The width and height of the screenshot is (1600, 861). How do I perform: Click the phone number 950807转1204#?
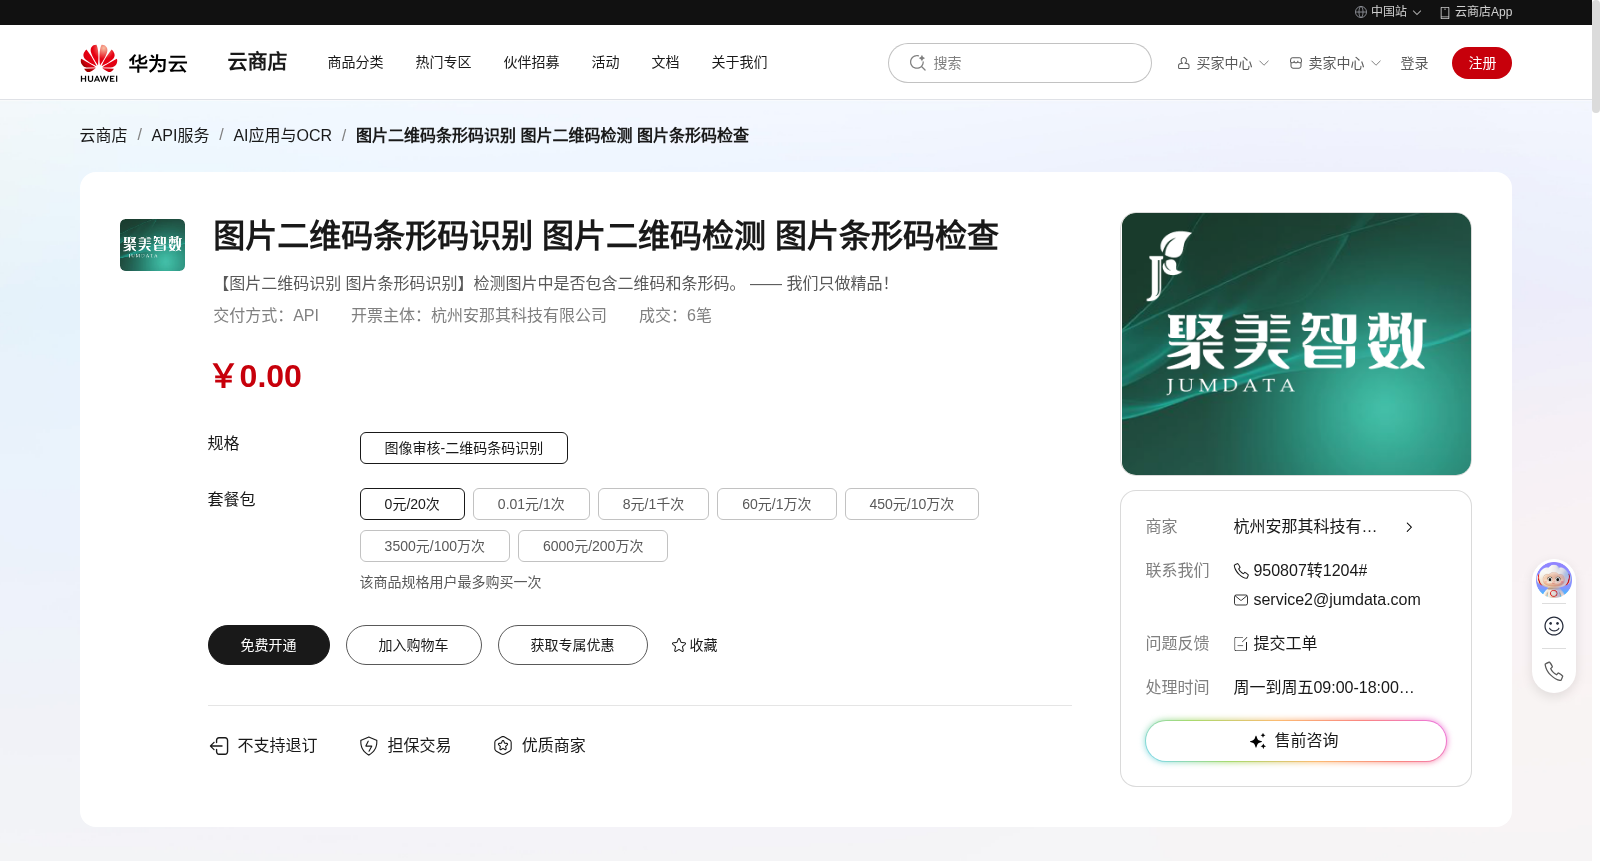click(x=1310, y=571)
